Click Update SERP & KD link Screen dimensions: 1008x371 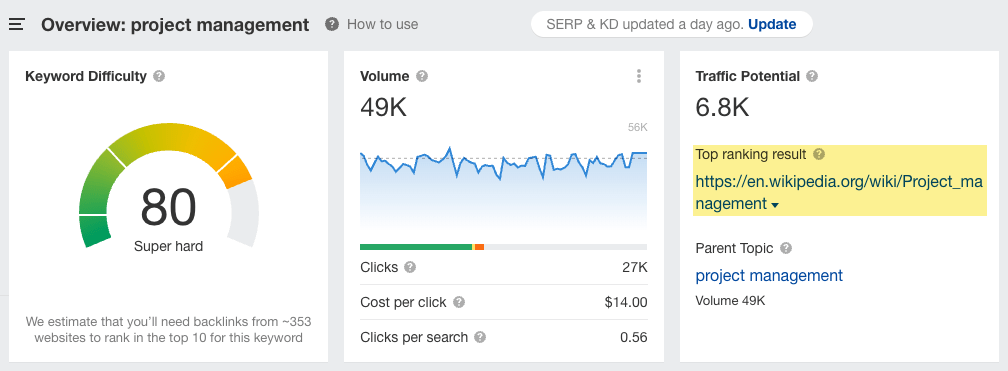tap(772, 24)
